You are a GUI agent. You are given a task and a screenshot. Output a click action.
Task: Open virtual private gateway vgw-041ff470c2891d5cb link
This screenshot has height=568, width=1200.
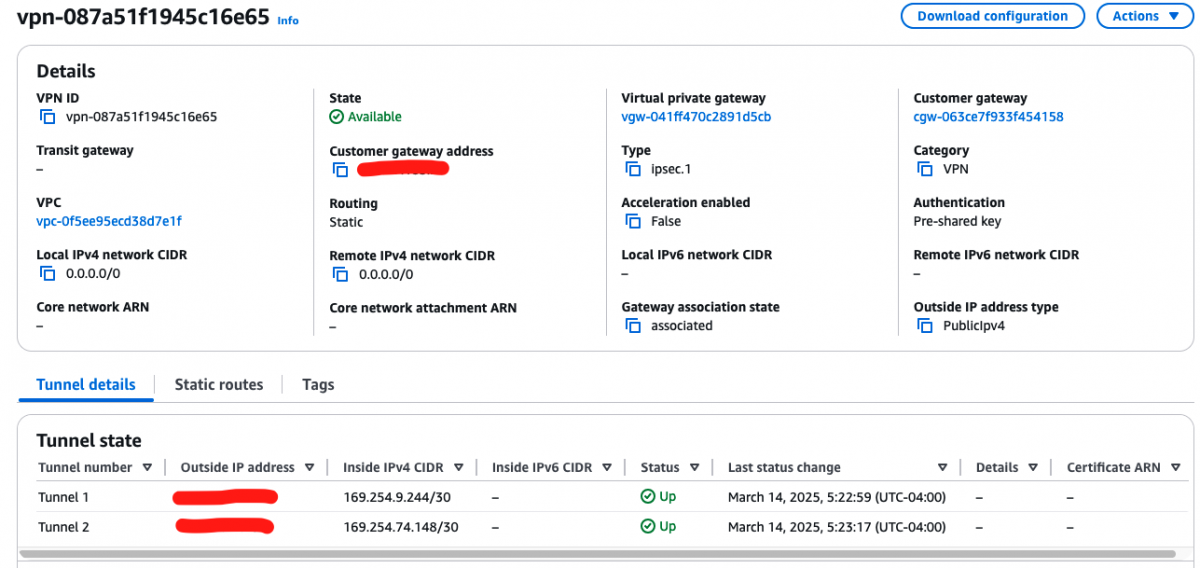(x=695, y=117)
